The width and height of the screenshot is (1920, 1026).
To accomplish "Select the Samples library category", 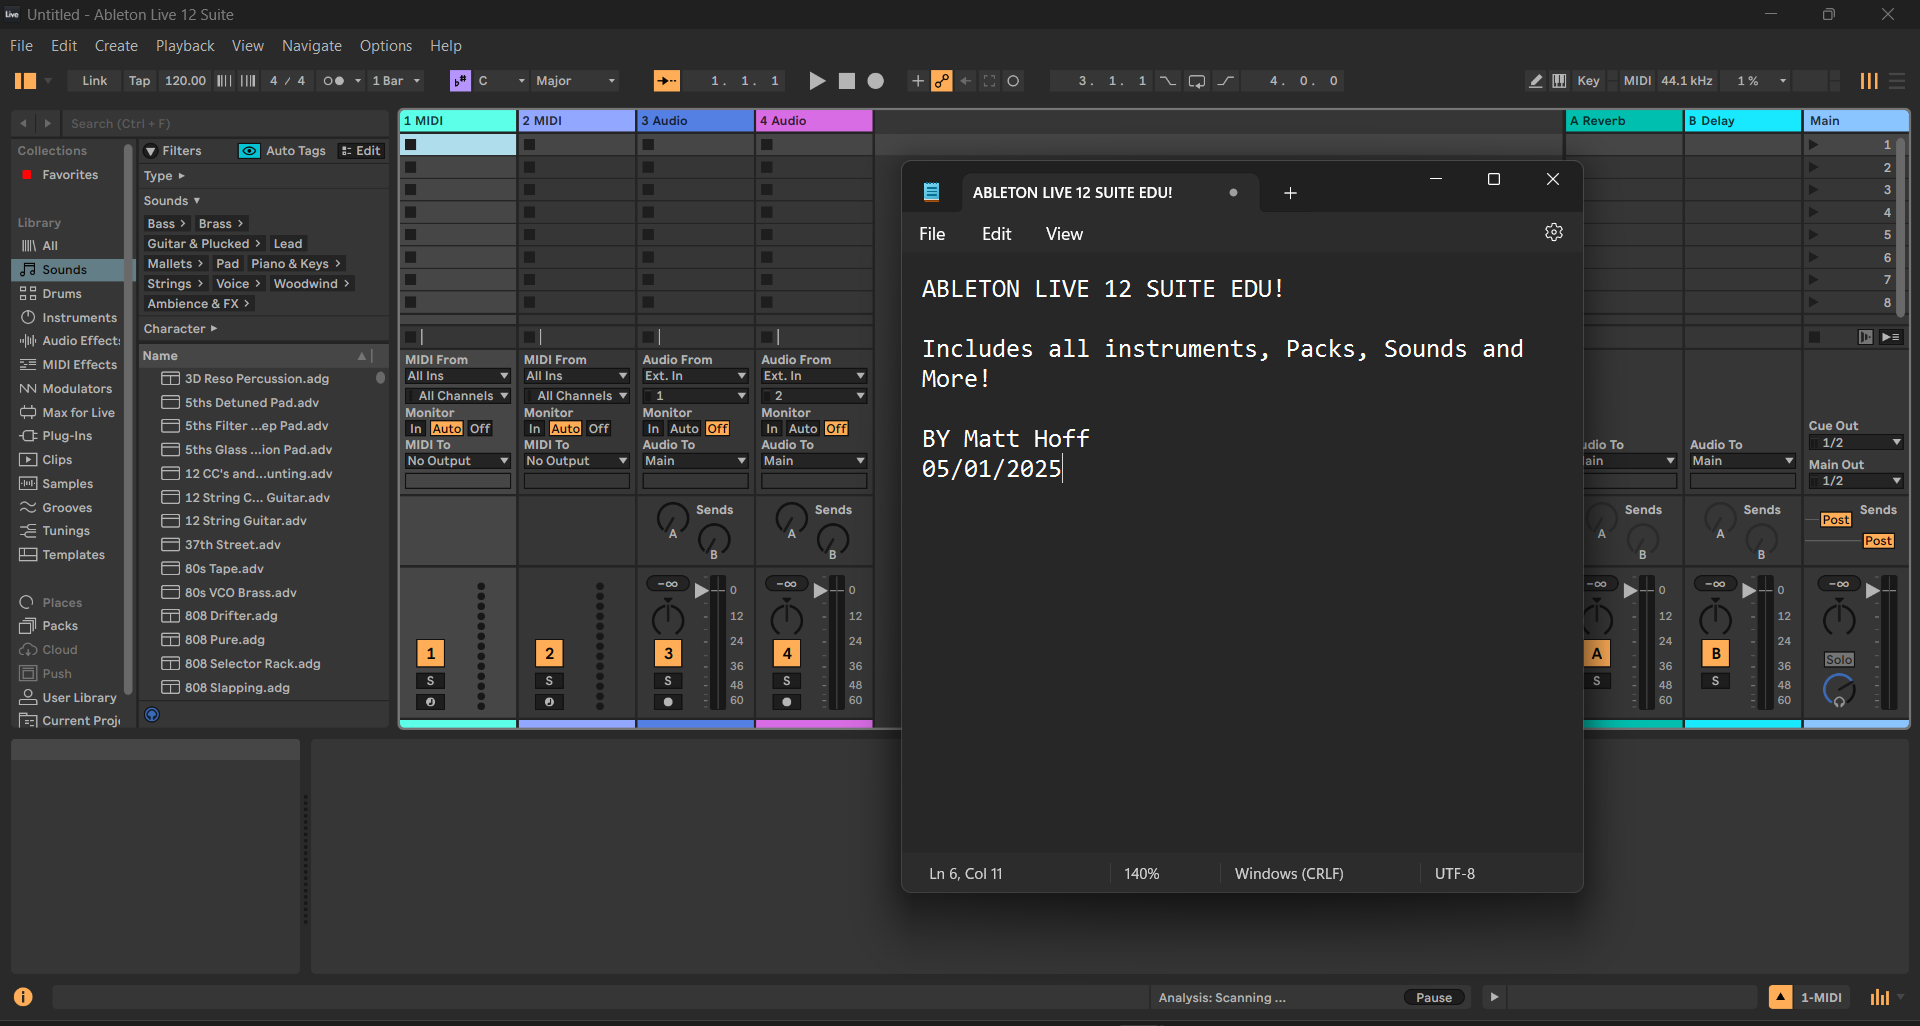I will click(67, 484).
